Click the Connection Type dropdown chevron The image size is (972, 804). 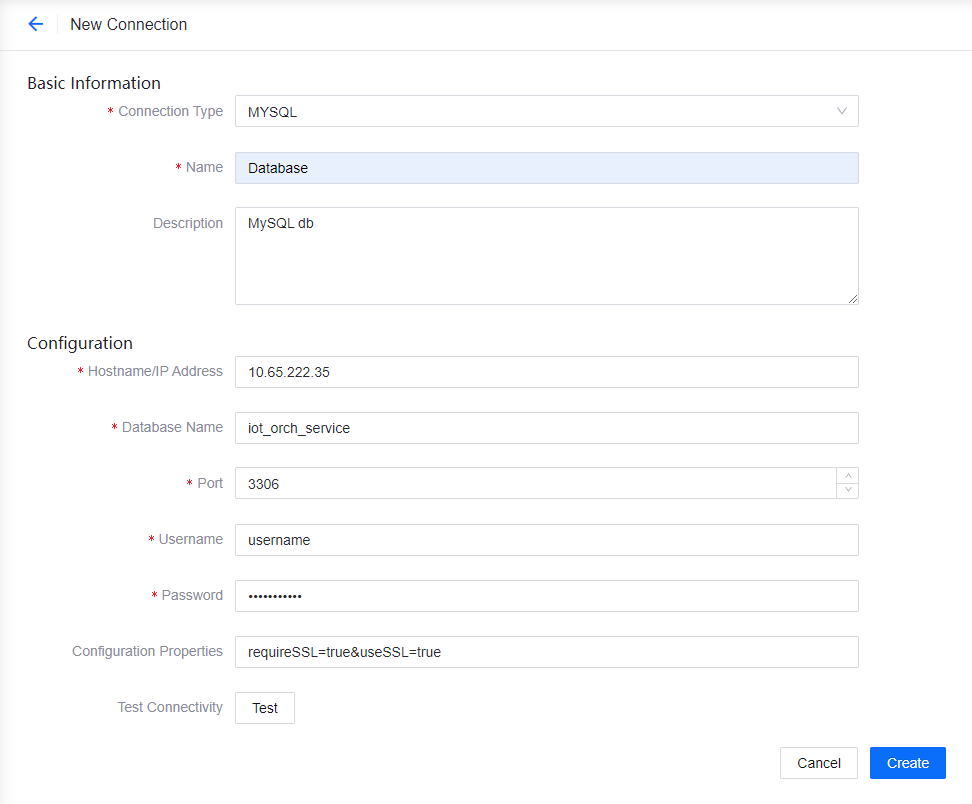coord(843,111)
